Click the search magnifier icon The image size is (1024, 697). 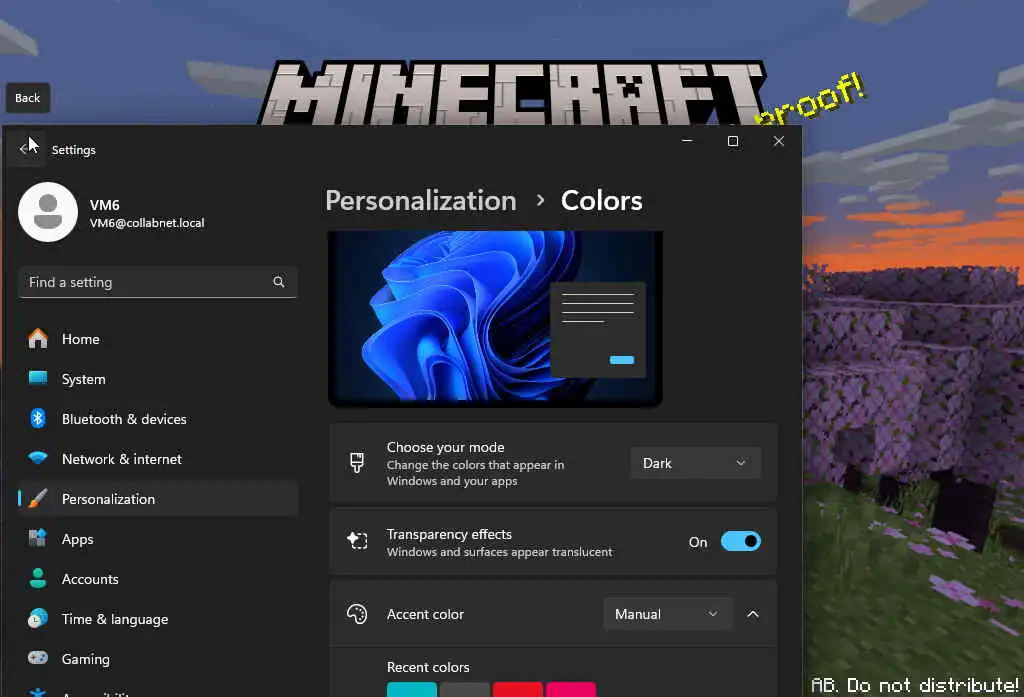pos(279,282)
